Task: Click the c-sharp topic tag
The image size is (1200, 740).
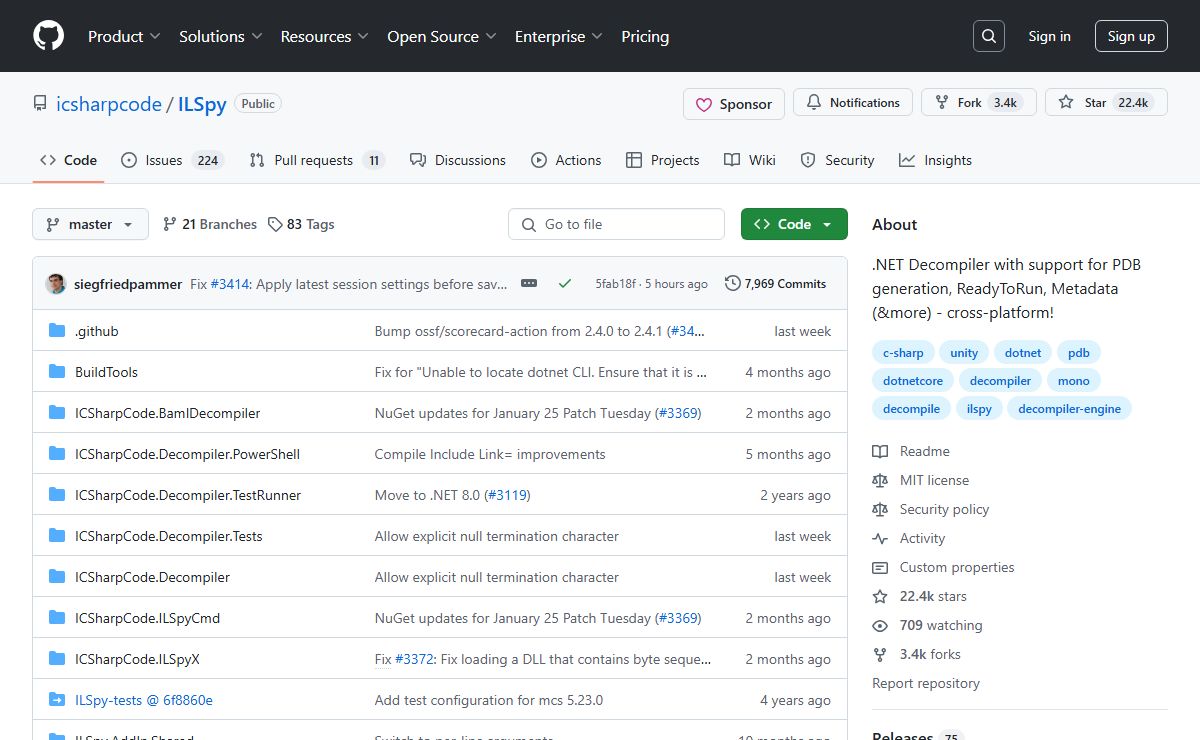Action: pyautogui.click(x=903, y=353)
